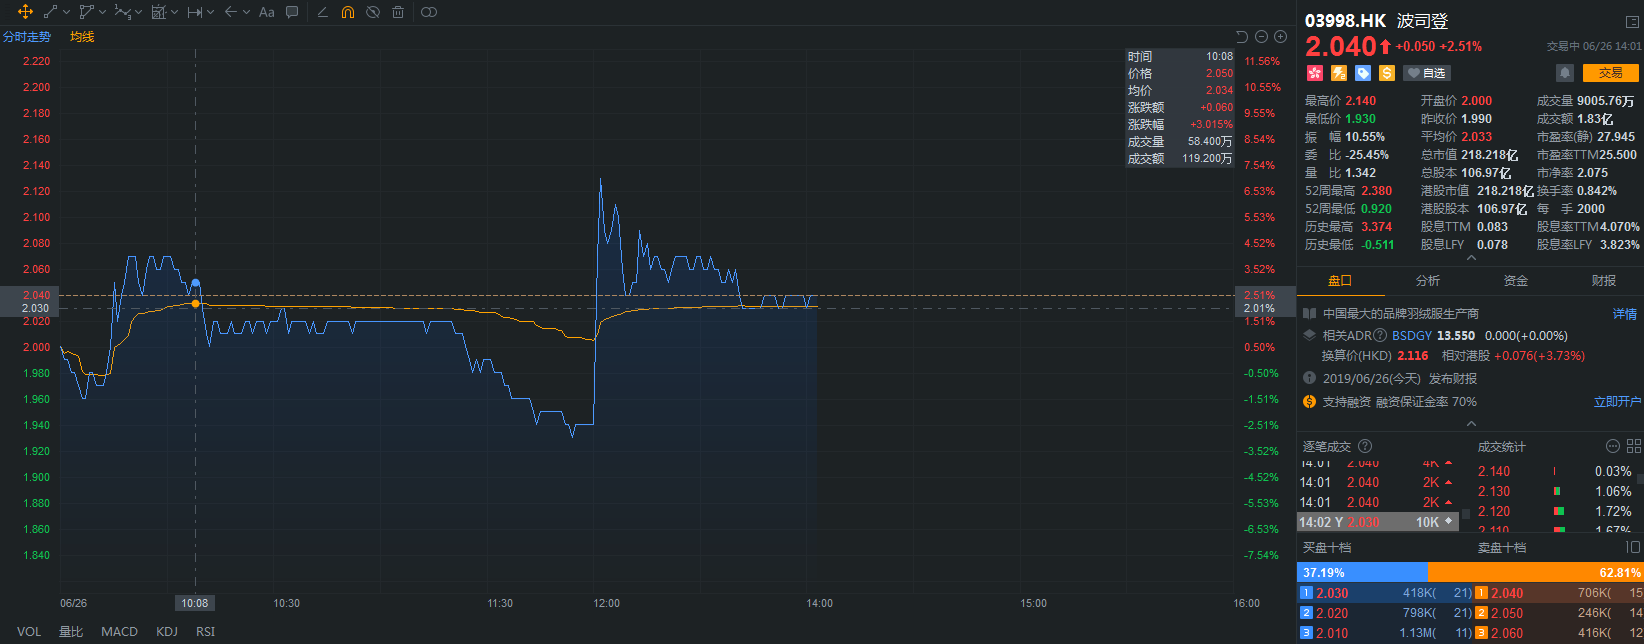Screen dimensions: 1644x644
Task: Click the panel layout icon beside stock name
Action: (1632, 21)
